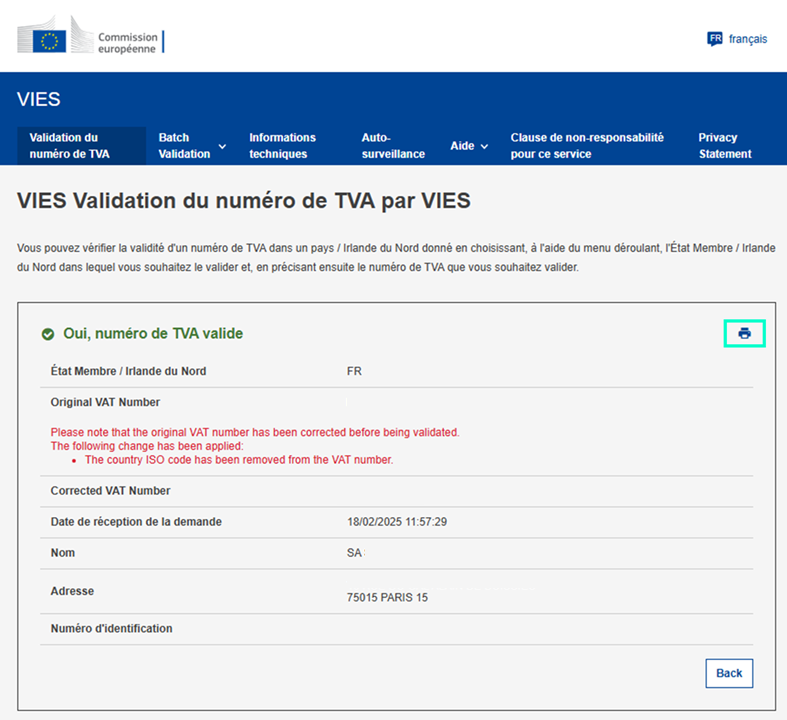Click the address text 75015 PARIS 15
787x720 pixels.
click(x=387, y=598)
